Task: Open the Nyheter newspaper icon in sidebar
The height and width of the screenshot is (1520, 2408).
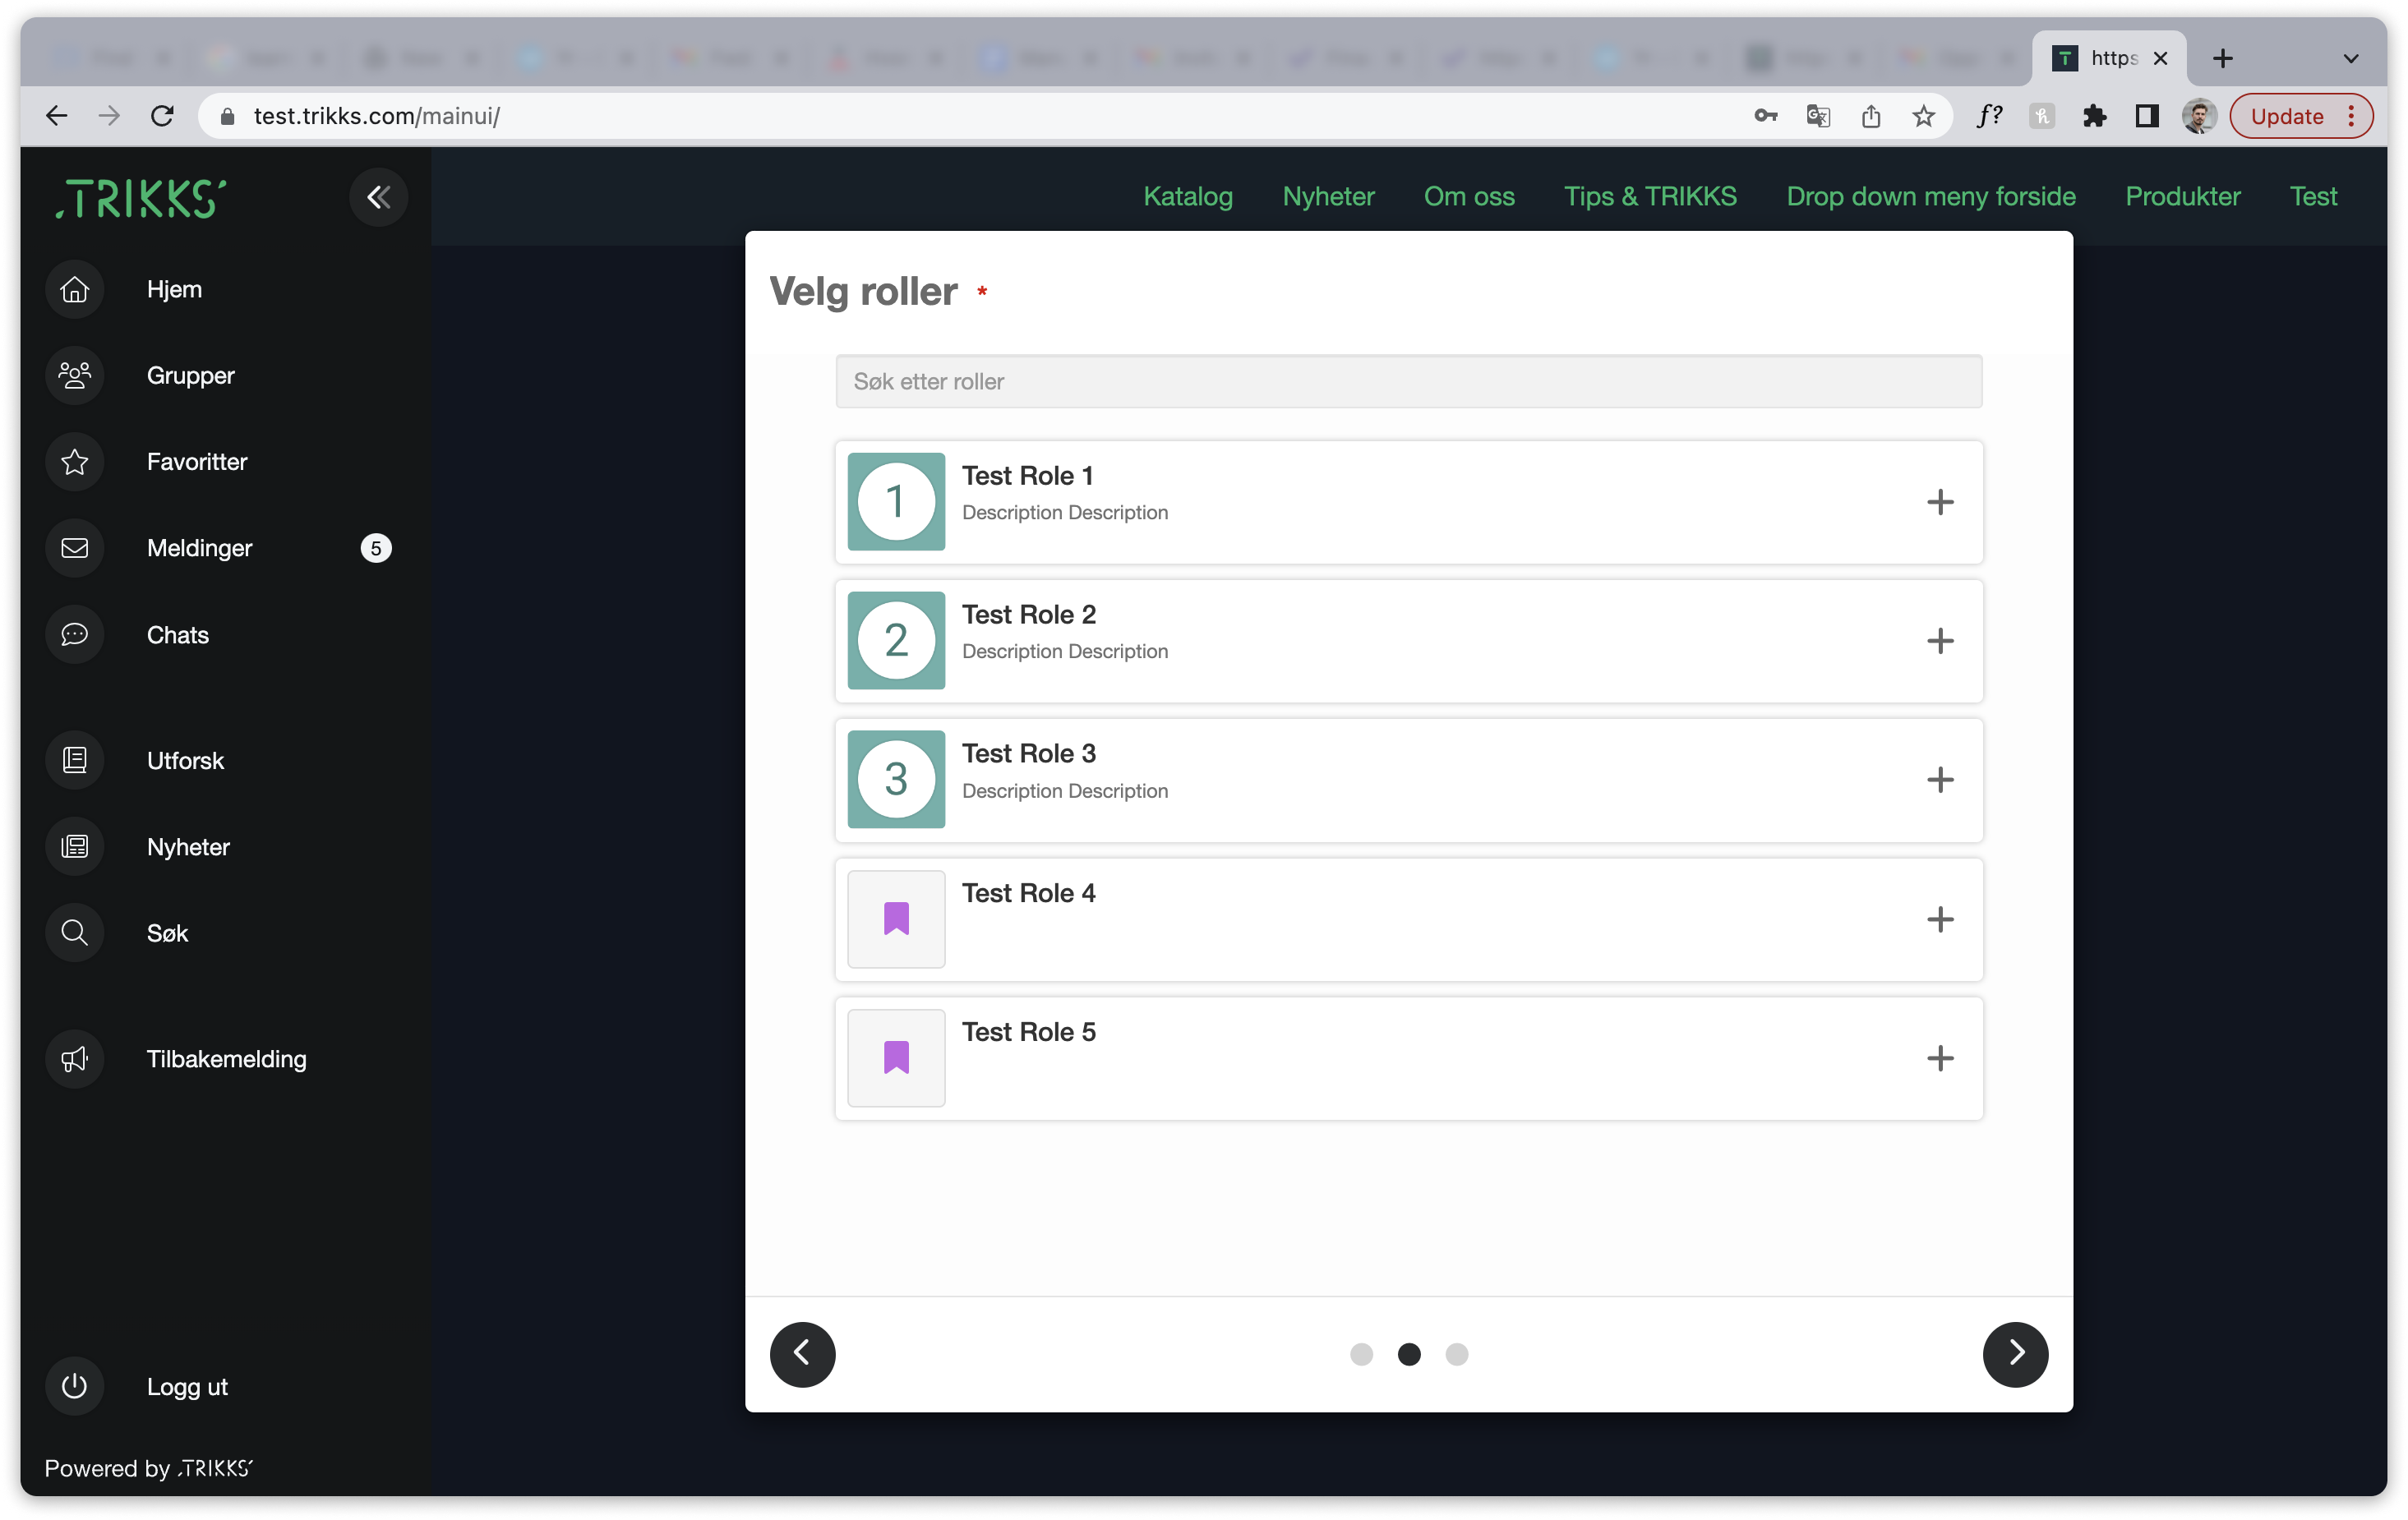Action: pos(75,847)
